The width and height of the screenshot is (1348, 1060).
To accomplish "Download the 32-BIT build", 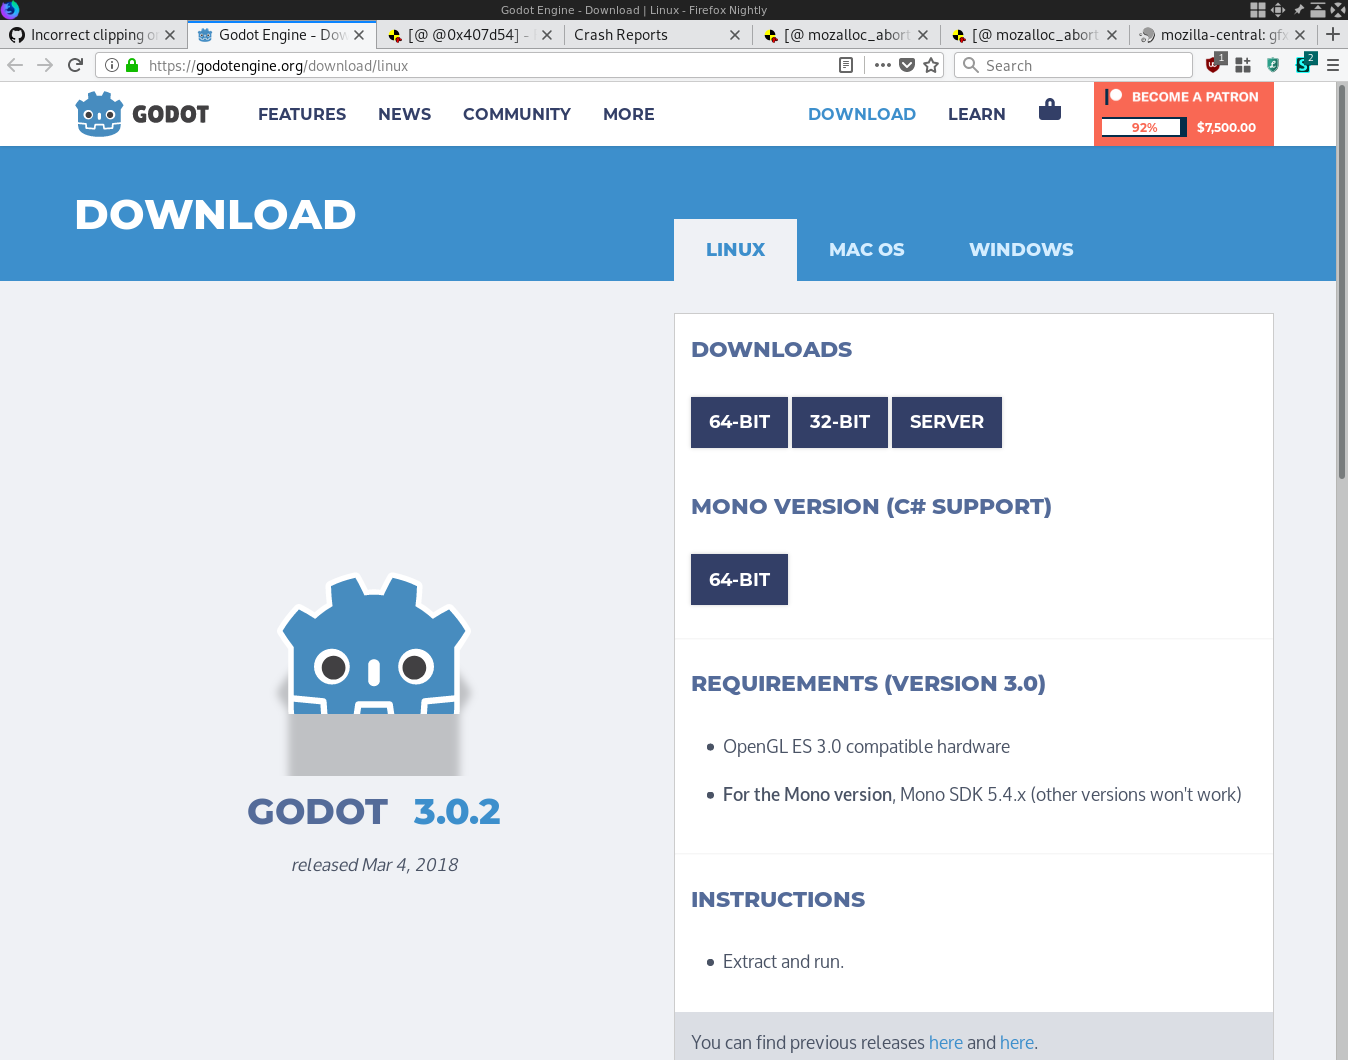I will tap(840, 422).
